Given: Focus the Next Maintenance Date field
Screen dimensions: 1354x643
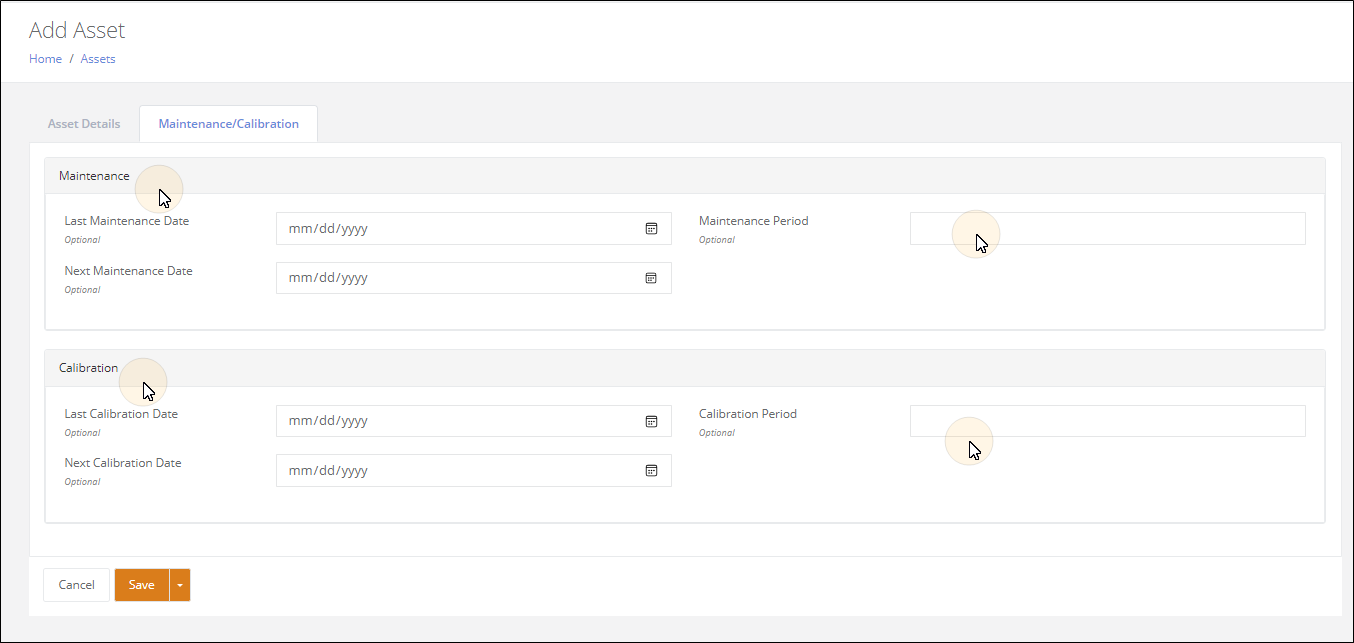Looking at the screenshot, I should pos(473,278).
